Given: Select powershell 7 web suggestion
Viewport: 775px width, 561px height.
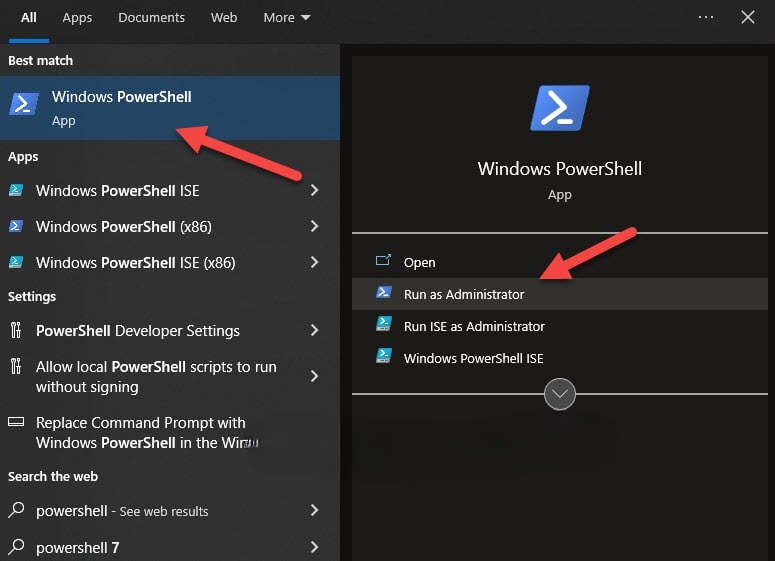Looking at the screenshot, I should coord(170,547).
